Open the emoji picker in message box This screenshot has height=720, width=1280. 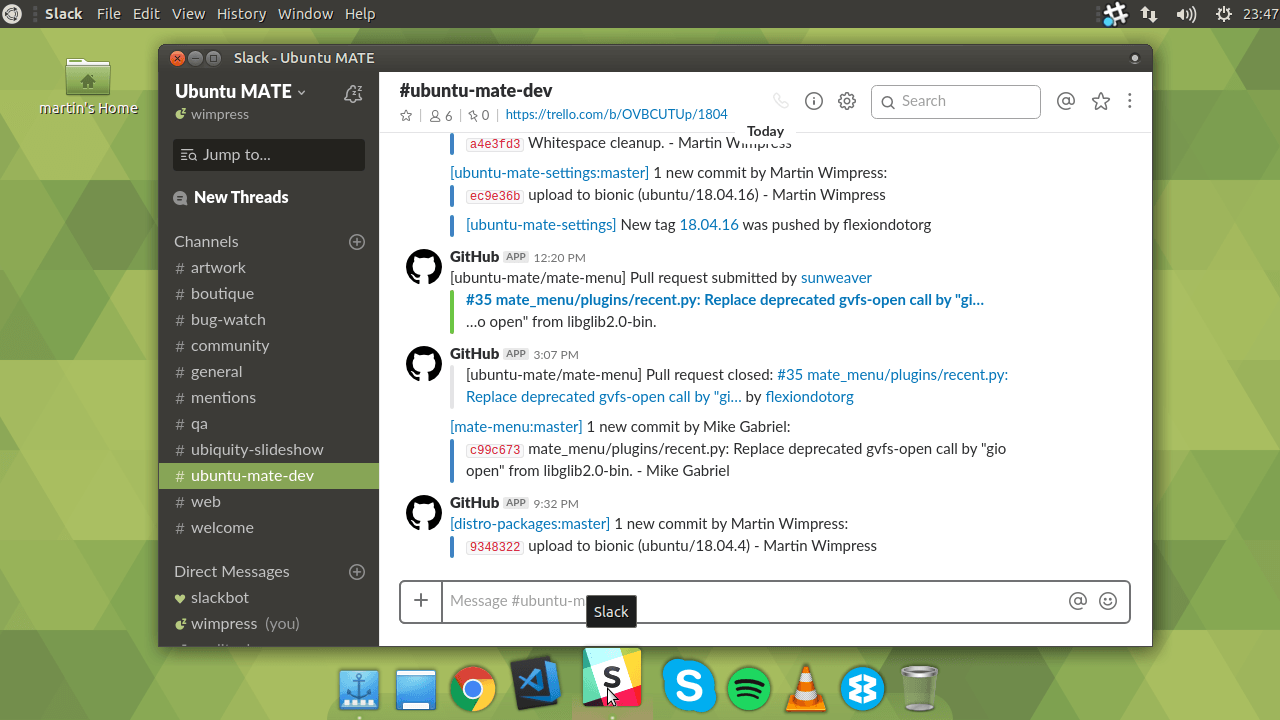click(1107, 601)
